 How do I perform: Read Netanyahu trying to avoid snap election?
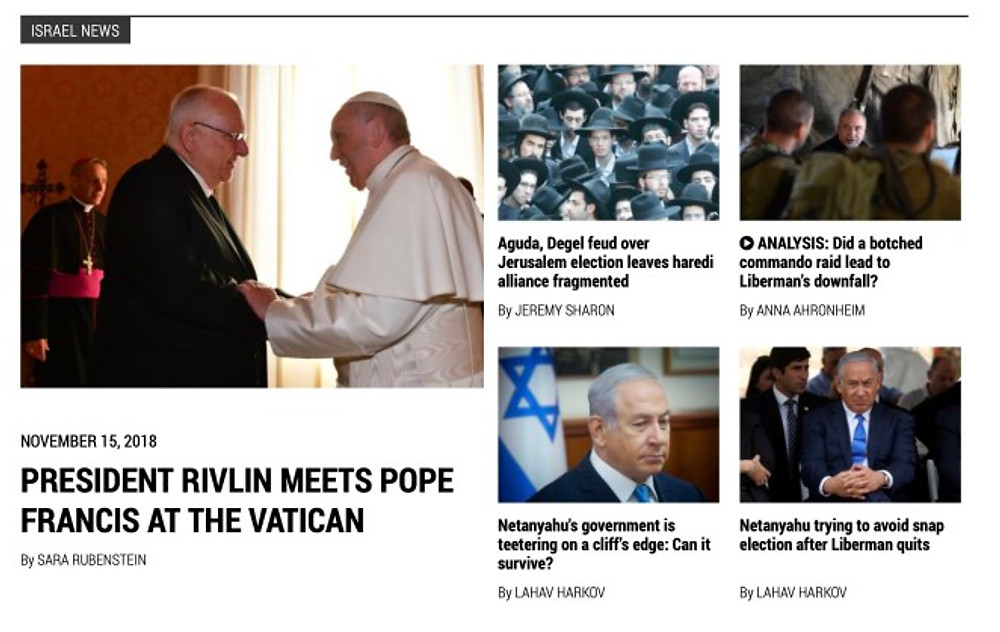[x=842, y=535]
